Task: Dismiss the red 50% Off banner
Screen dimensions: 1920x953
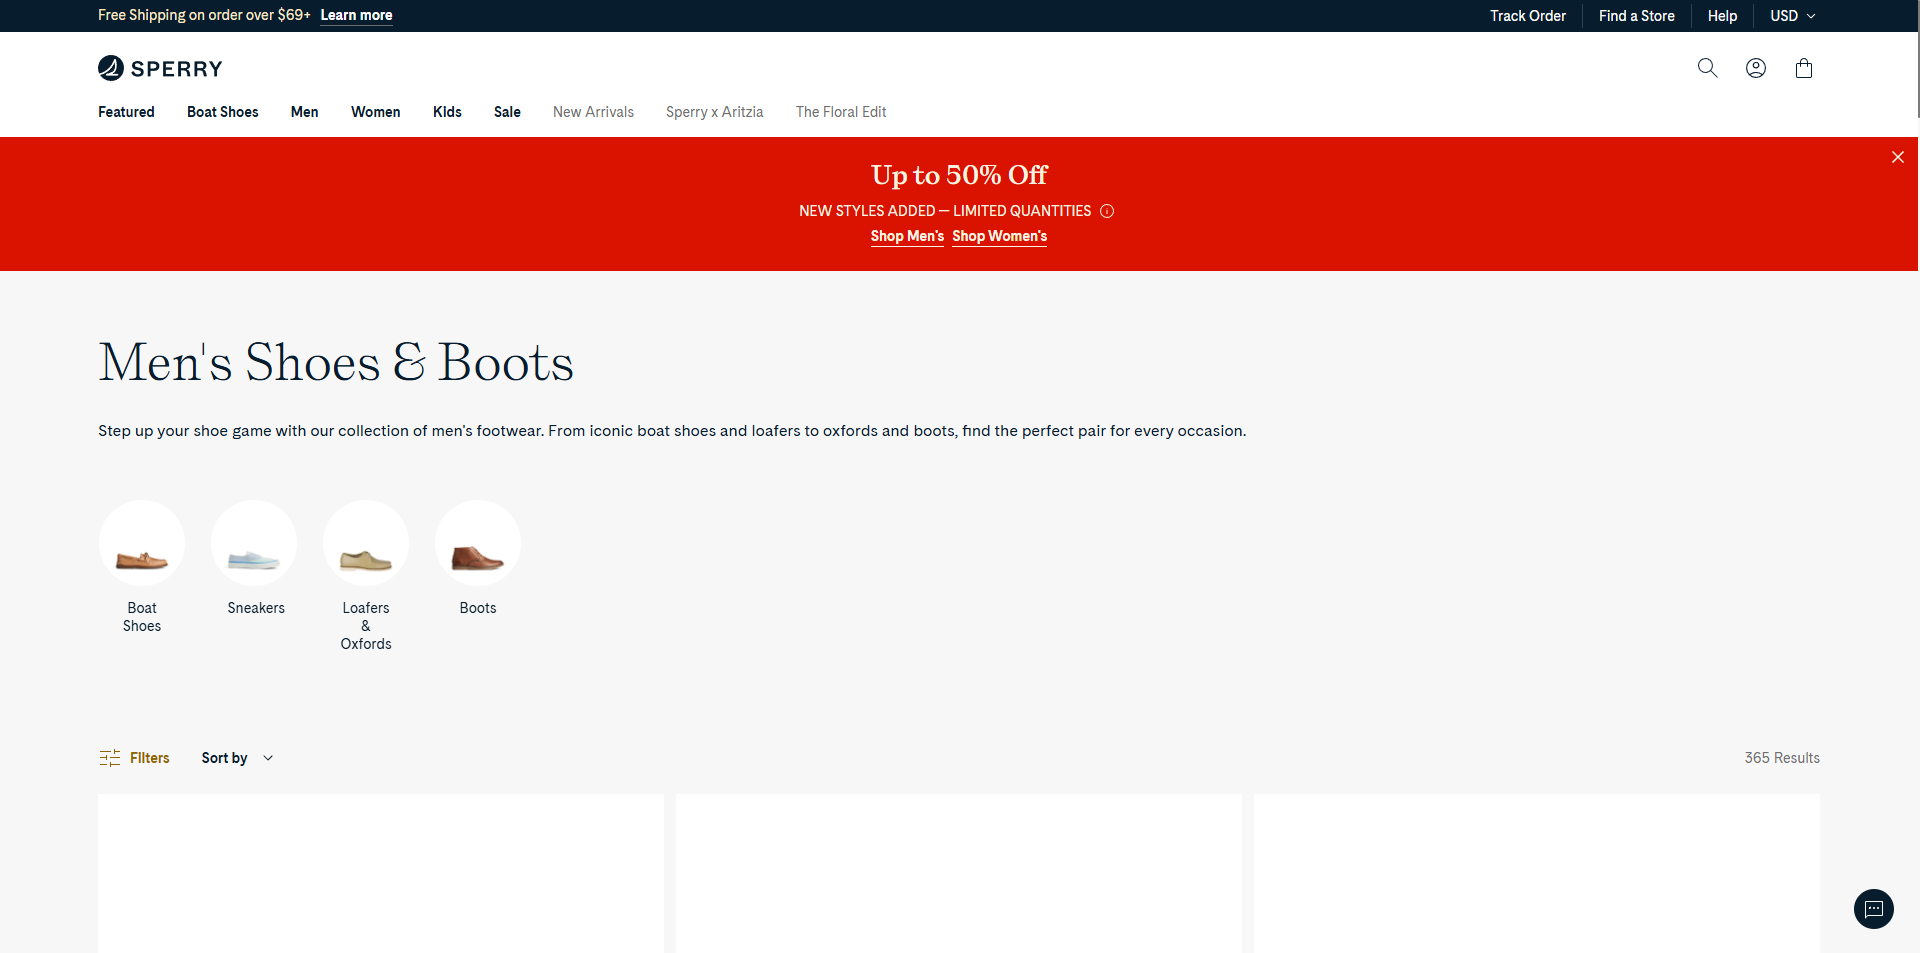Action: 1897,157
